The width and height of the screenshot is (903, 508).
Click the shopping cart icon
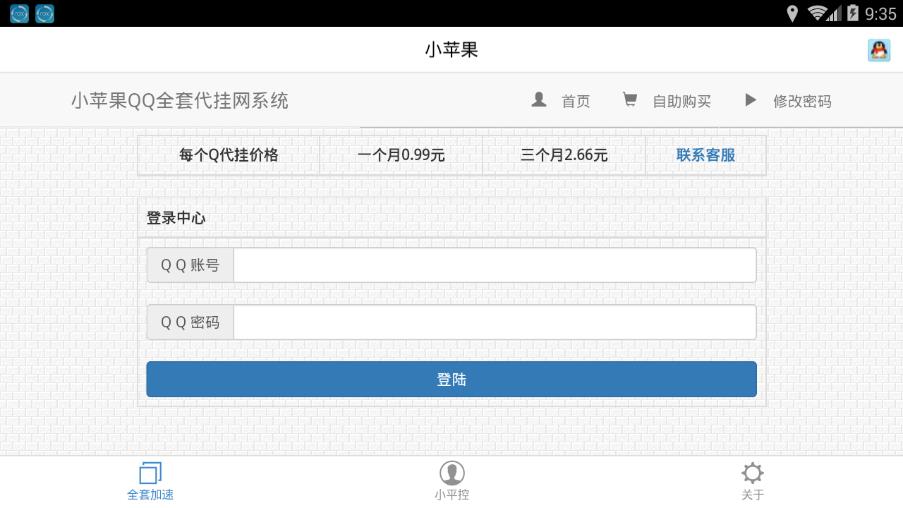pyautogui.click(x=630, y=100)
